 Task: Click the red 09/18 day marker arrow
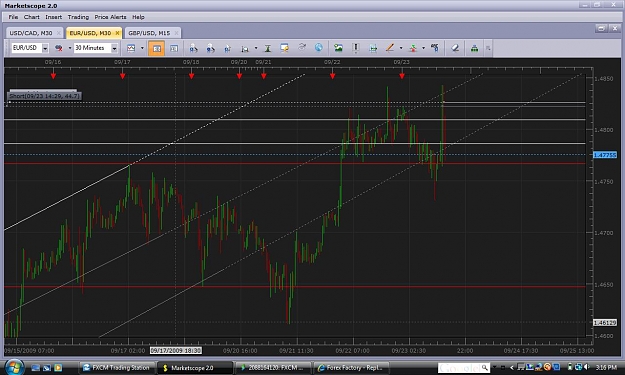pos(191,76)
